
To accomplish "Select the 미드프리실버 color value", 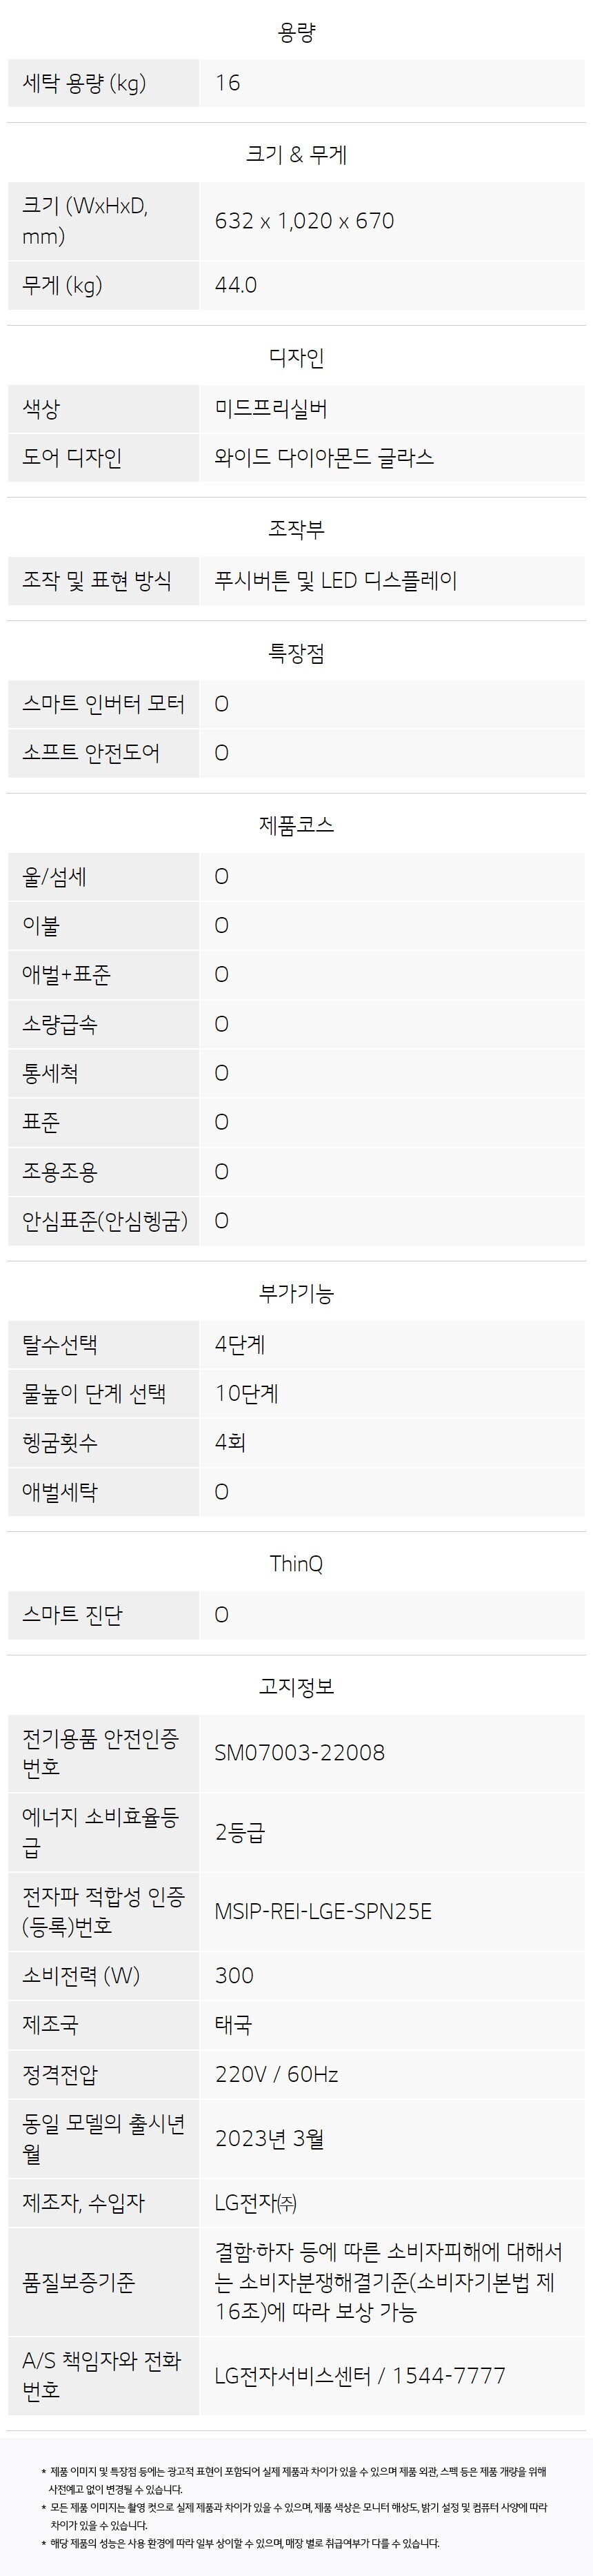I will point(270,408).
